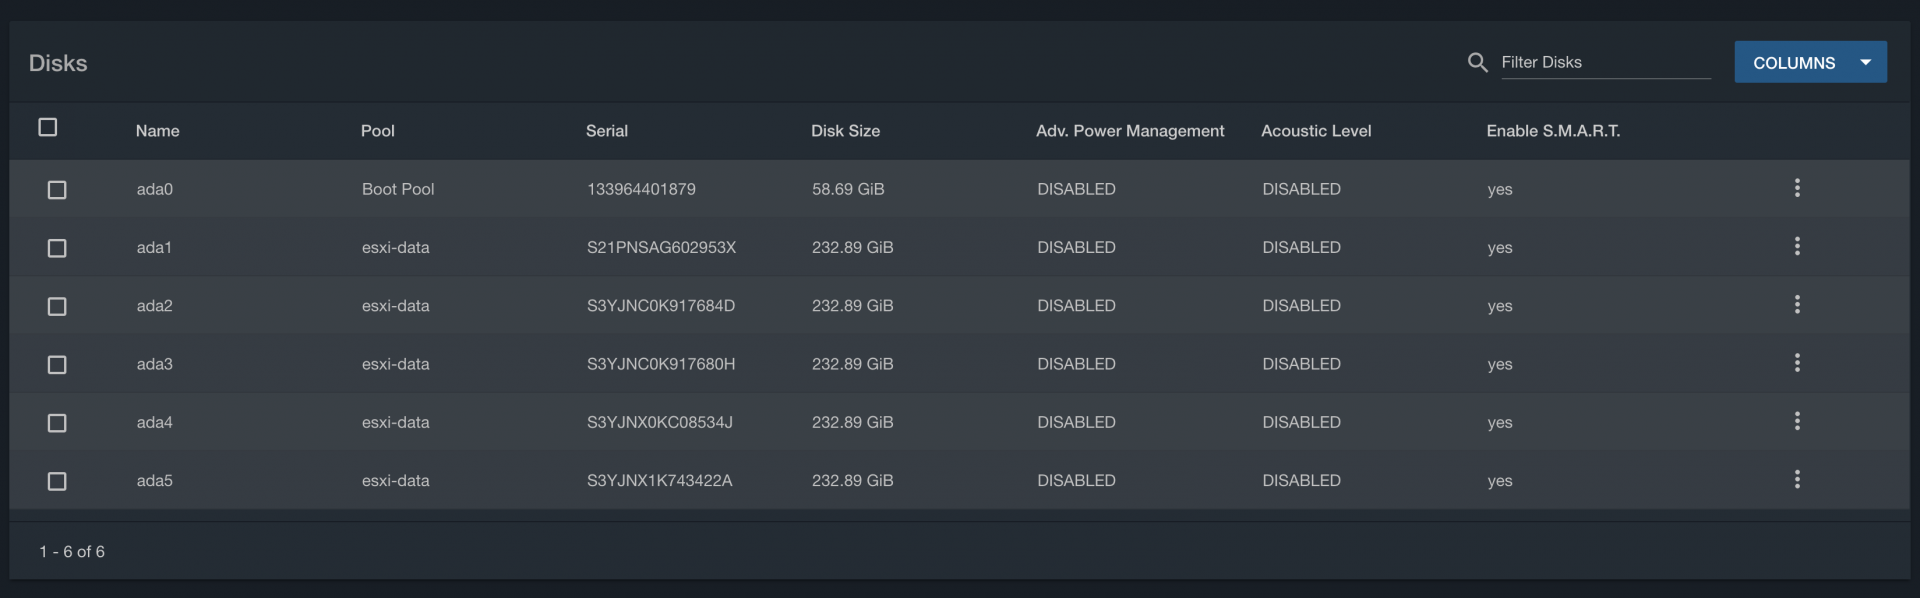Click the Pool column header
This screenshot has width=1920, height=598.
click(x=378, y=131)
